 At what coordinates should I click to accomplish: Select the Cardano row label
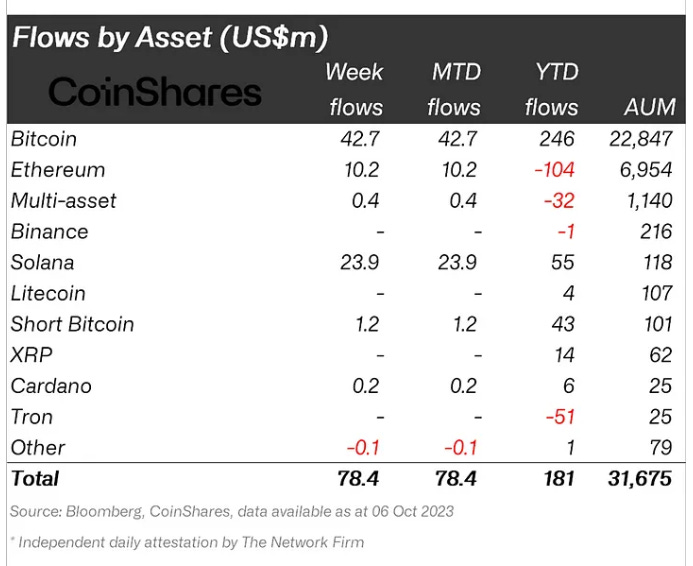51,386
